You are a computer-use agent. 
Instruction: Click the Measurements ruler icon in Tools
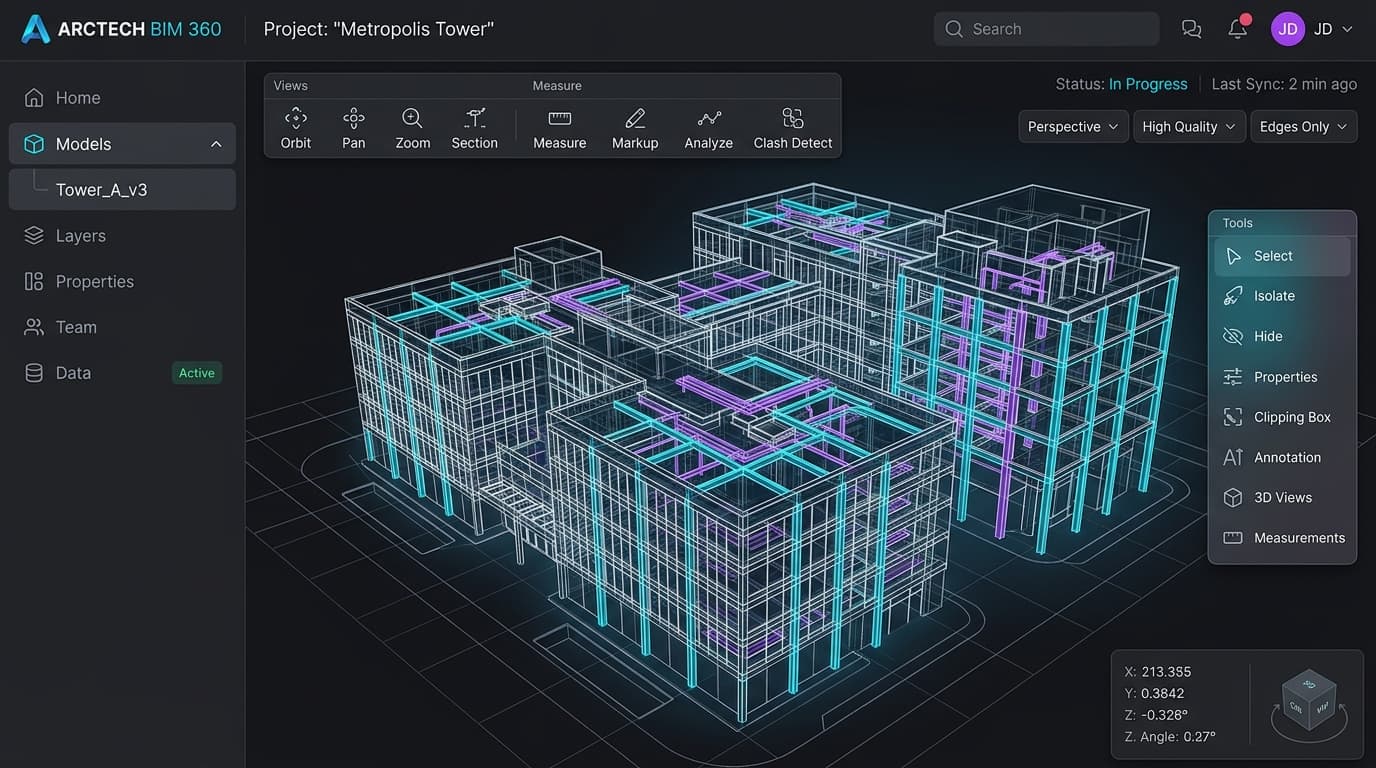(1233, 538)
